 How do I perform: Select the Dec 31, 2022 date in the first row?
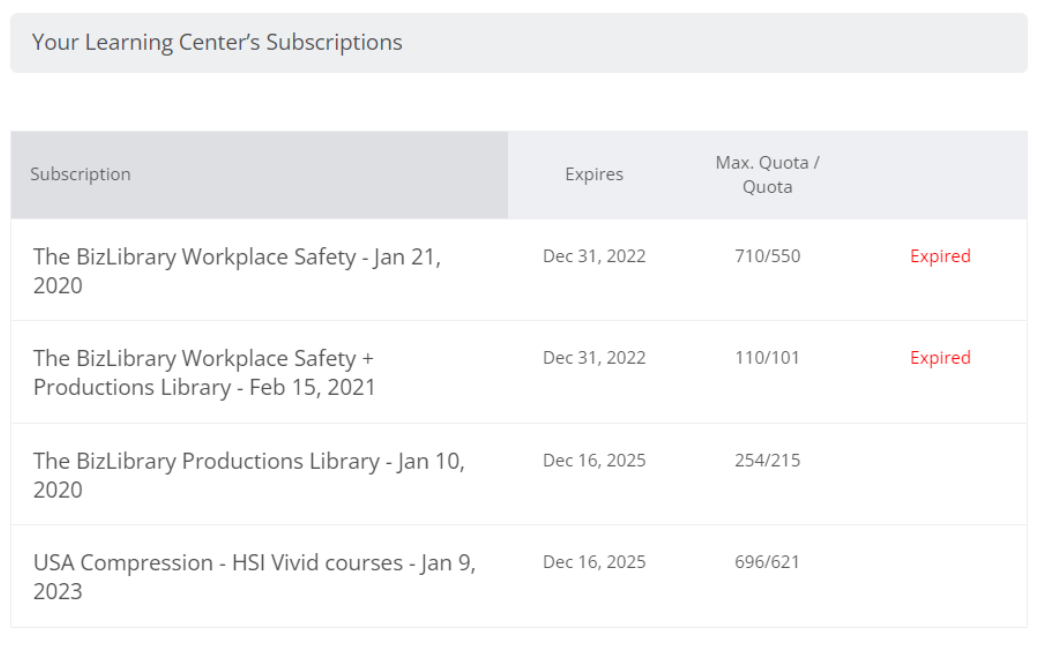[x=595, y=256]
